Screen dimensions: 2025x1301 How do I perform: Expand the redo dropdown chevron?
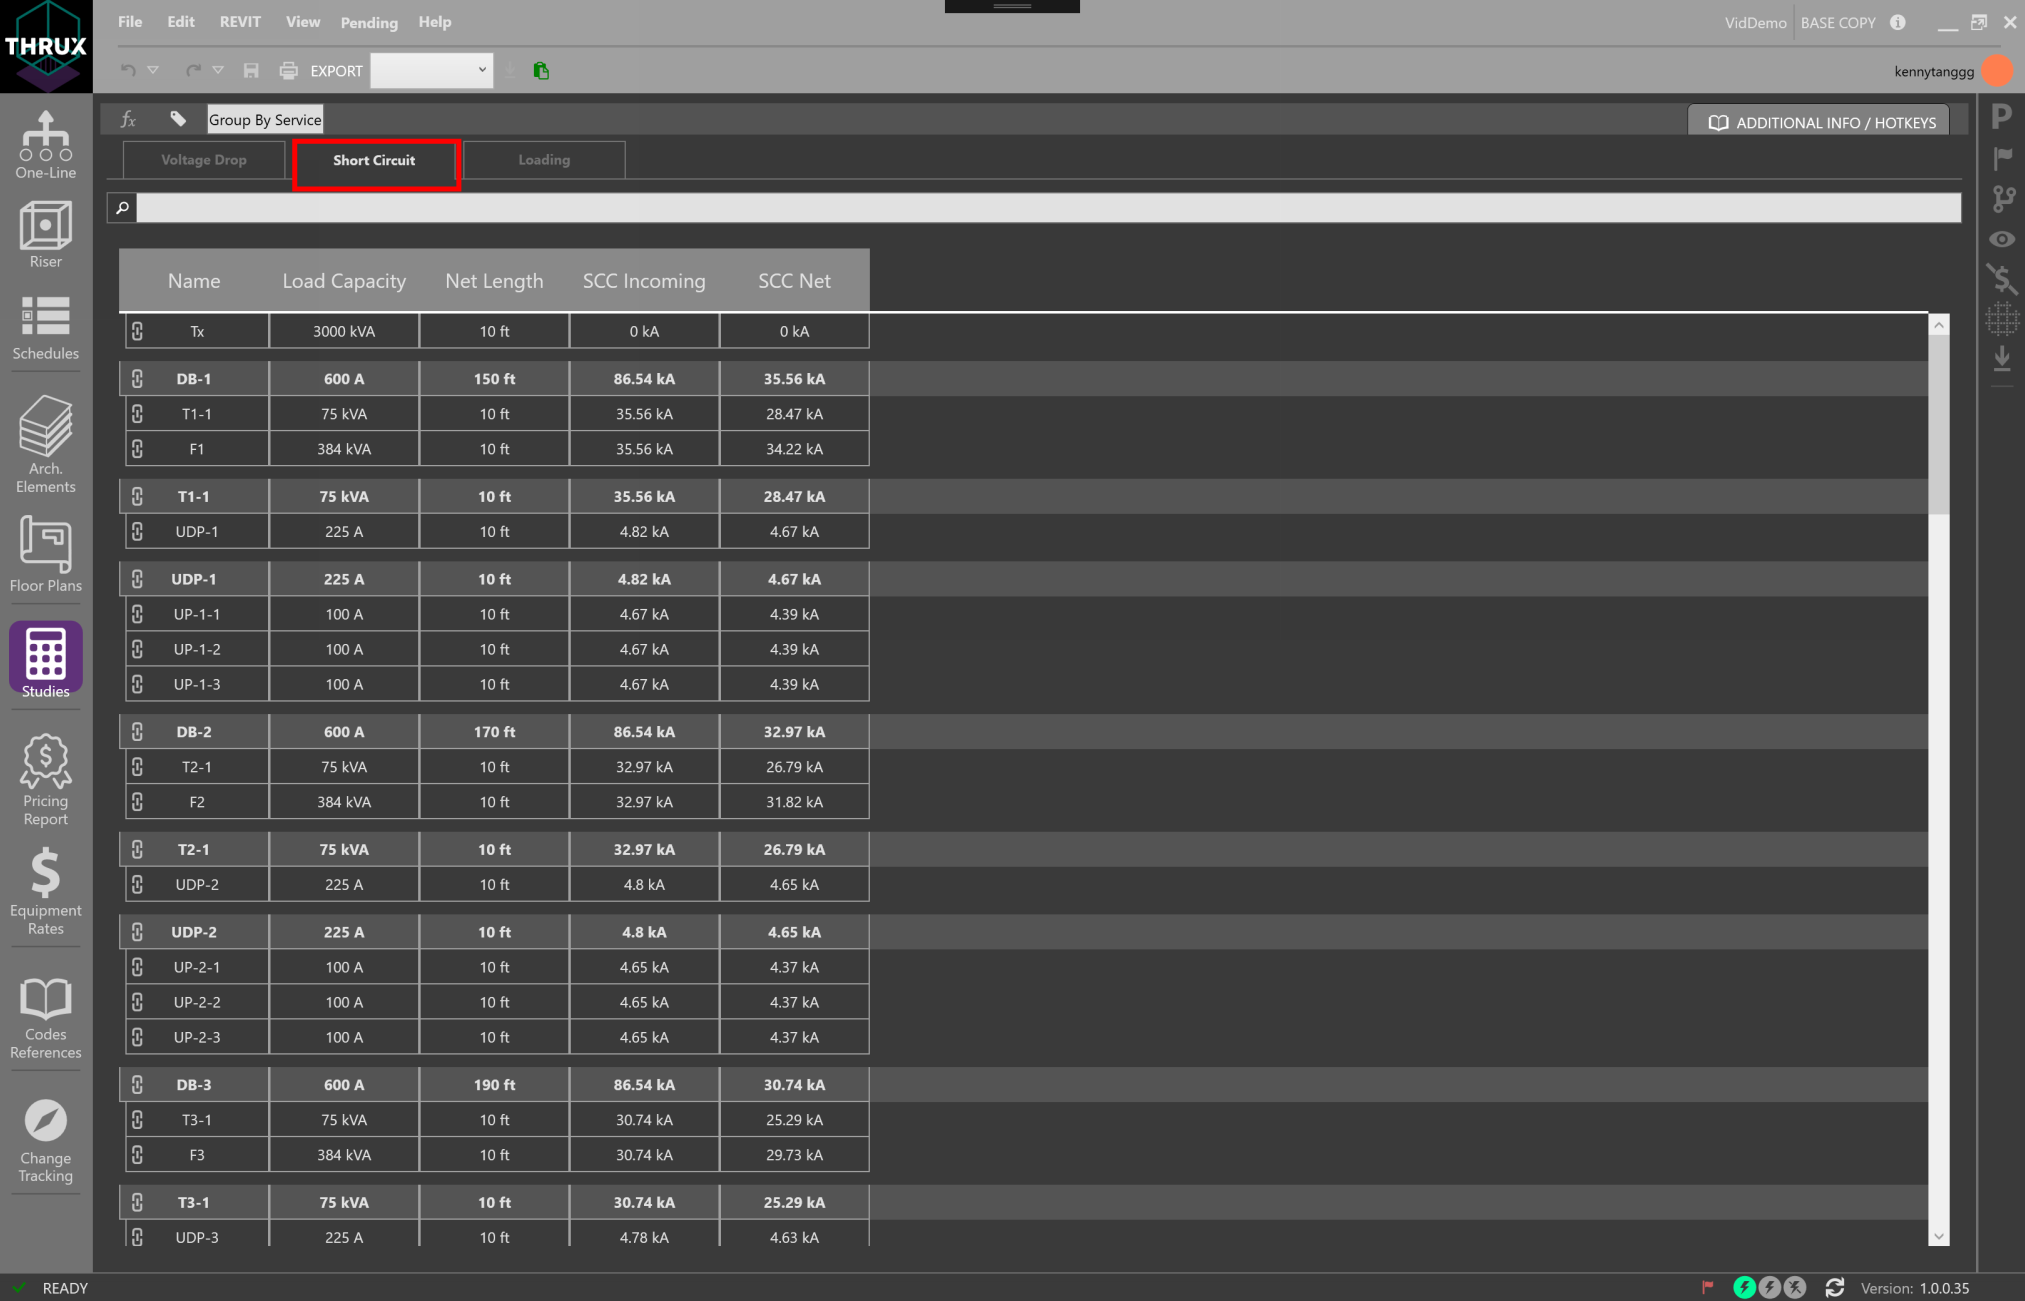click(219, 70)
